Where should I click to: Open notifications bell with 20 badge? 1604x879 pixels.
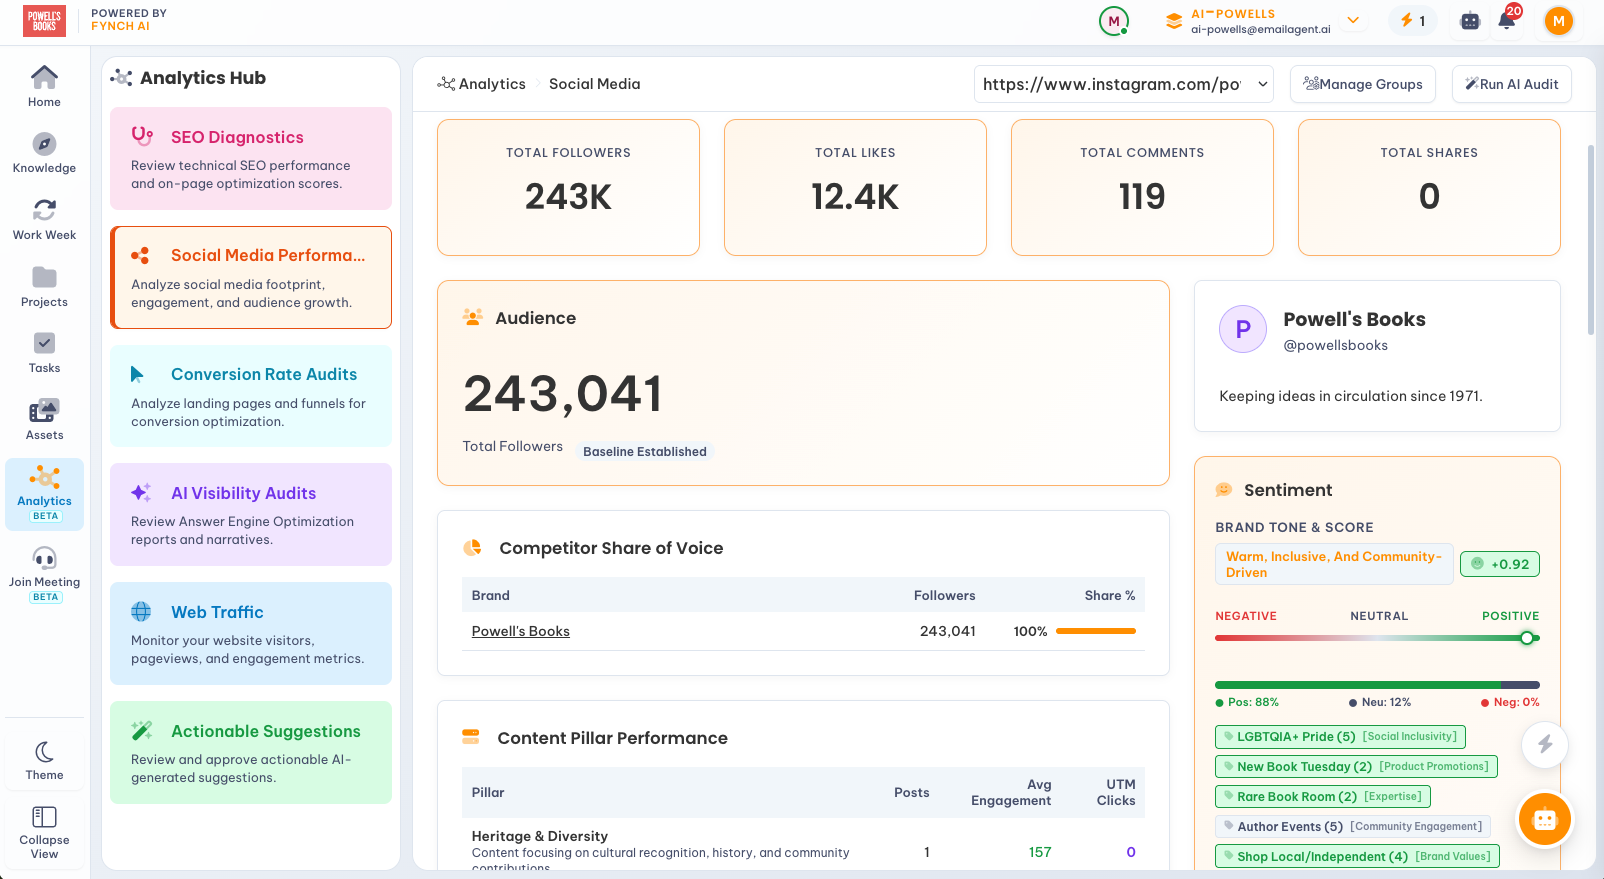[1508, 18]
